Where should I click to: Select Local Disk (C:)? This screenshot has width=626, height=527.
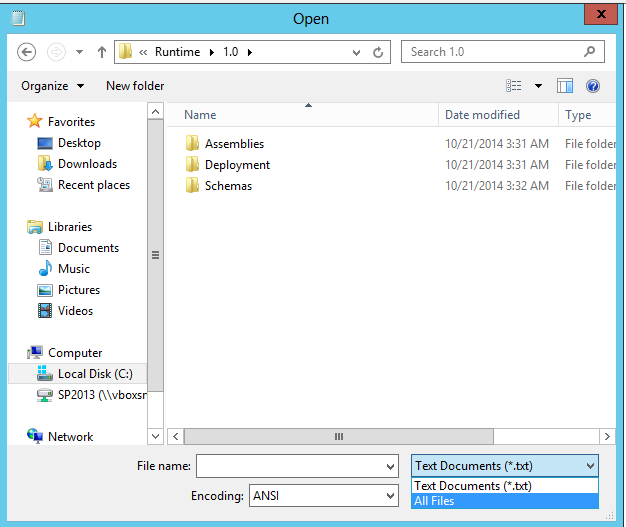pos(77,374)
